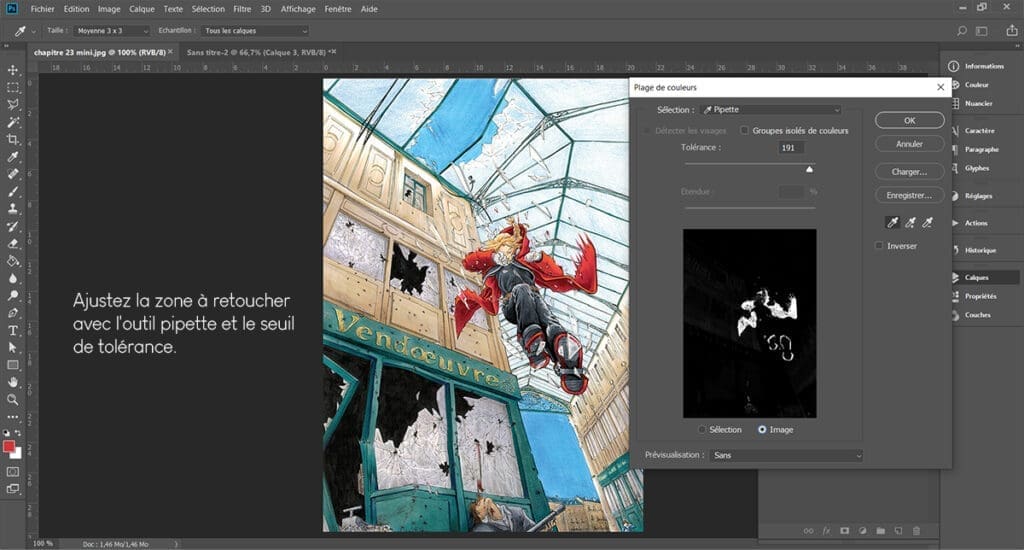Select the Type tool
Screen dimensions: 1024x550
pos(12,331)
